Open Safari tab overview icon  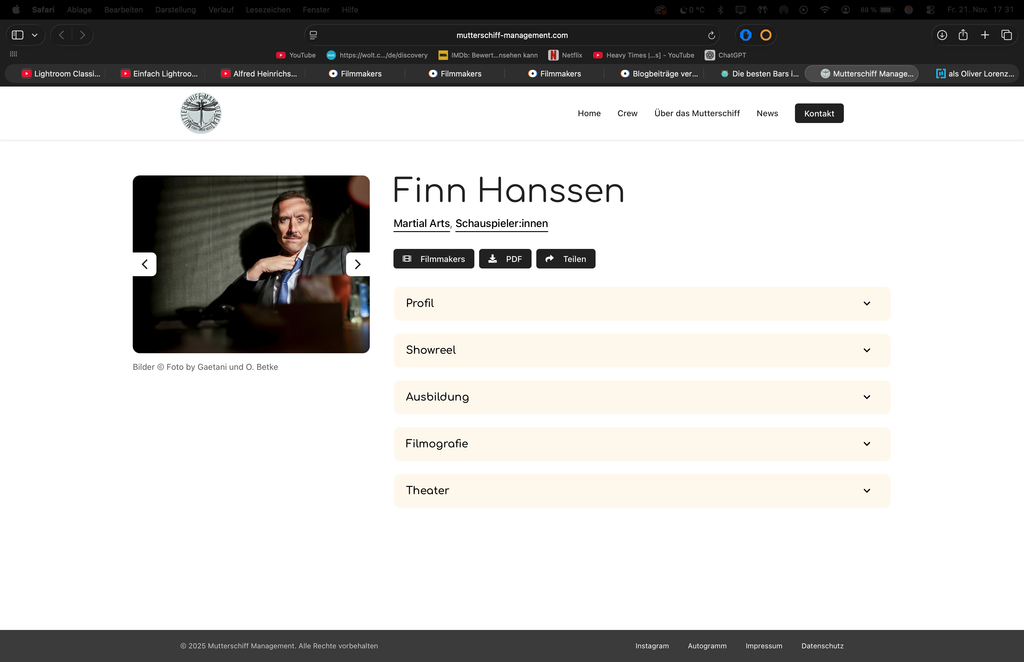coord(1006,35)
